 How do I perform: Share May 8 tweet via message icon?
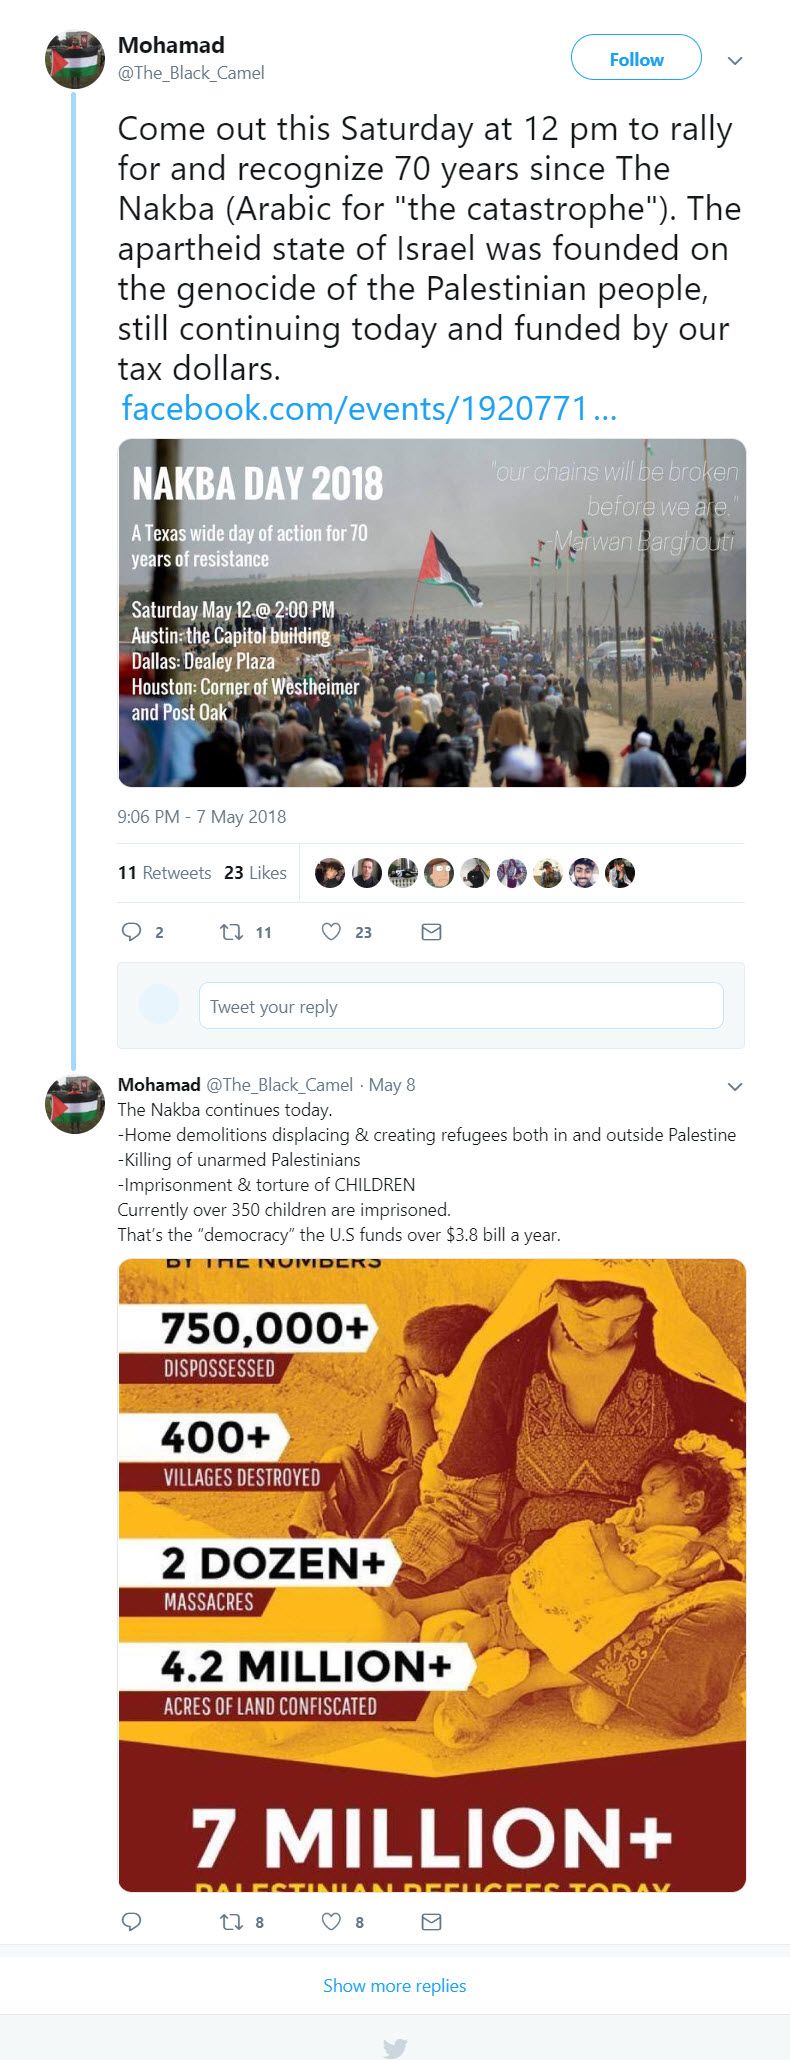click(x=431, y=1921)
